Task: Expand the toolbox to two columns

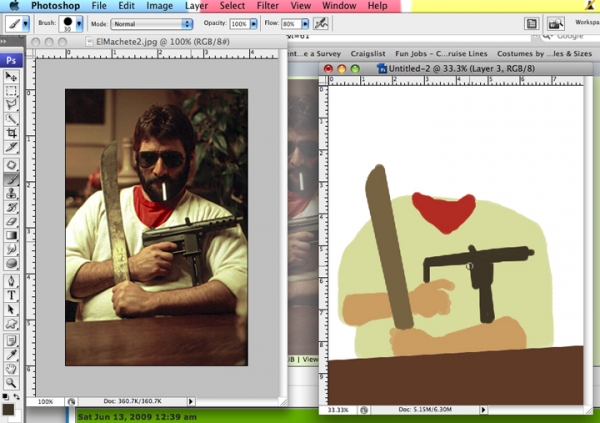Action: (x=3, y=41)
